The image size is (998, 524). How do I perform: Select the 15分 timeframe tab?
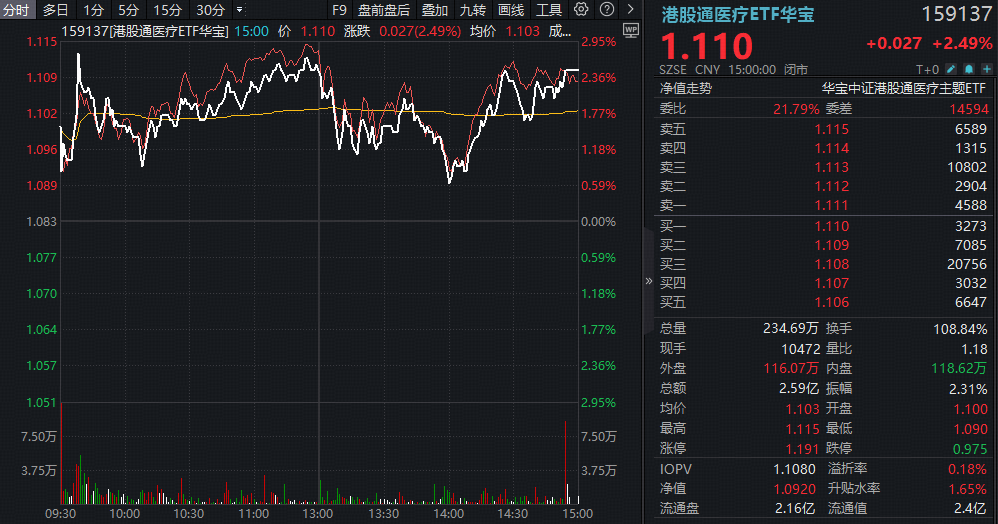pos(167,10)
